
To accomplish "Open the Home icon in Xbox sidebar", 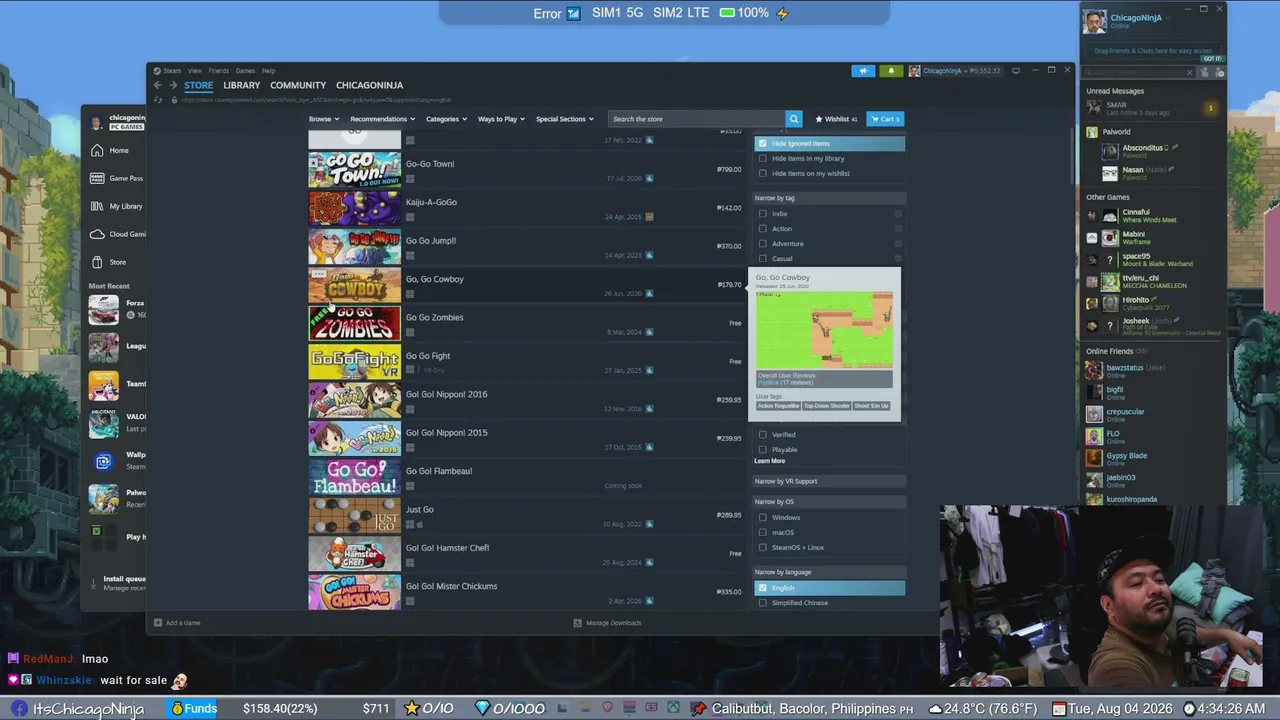I will point(97,150).
